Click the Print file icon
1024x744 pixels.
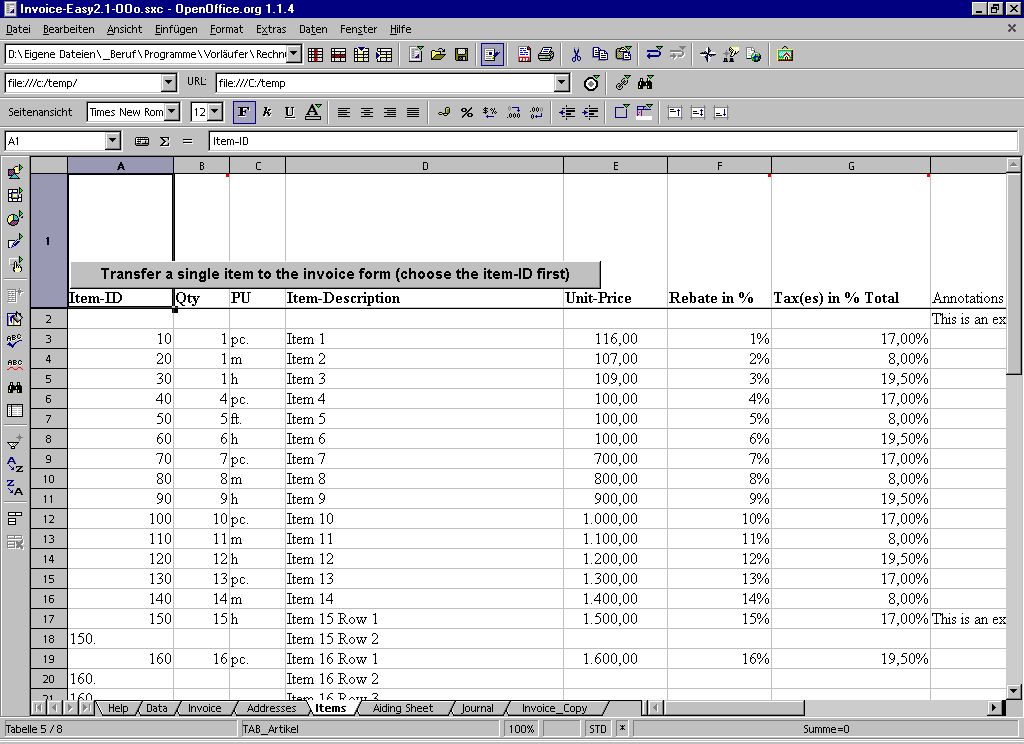546,54
